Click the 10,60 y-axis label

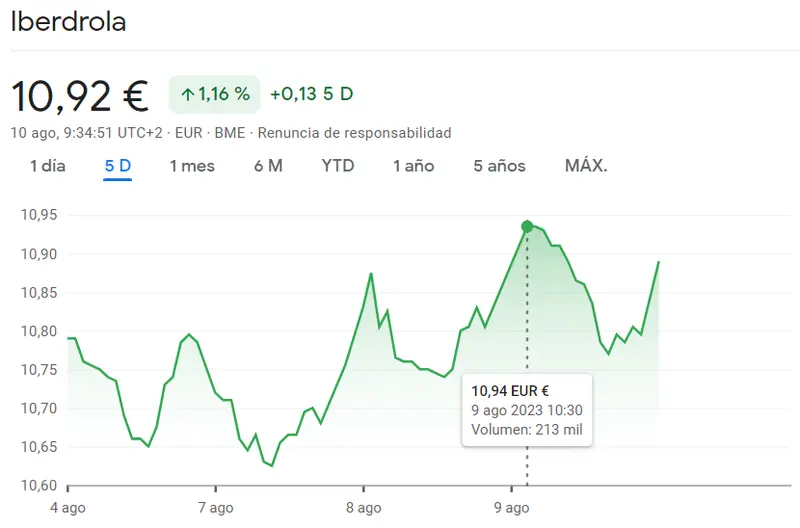[39, 486]
